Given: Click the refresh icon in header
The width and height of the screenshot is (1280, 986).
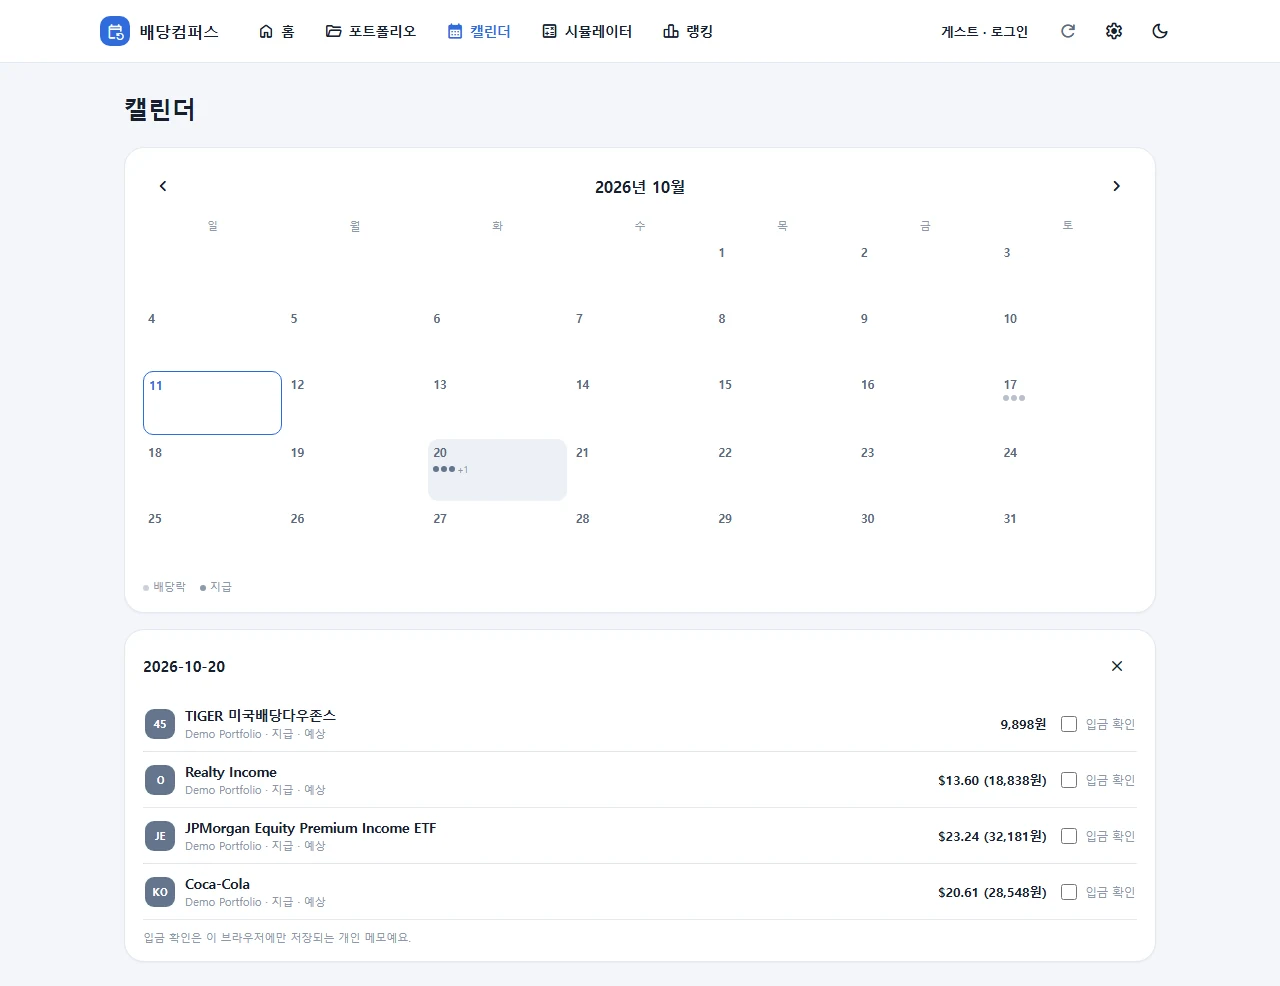Looking at the screenshot, I should 1068,31.
